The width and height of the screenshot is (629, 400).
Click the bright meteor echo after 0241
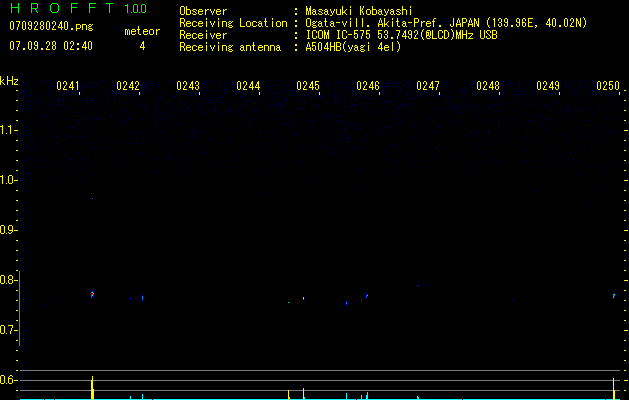tap(92, 294)
